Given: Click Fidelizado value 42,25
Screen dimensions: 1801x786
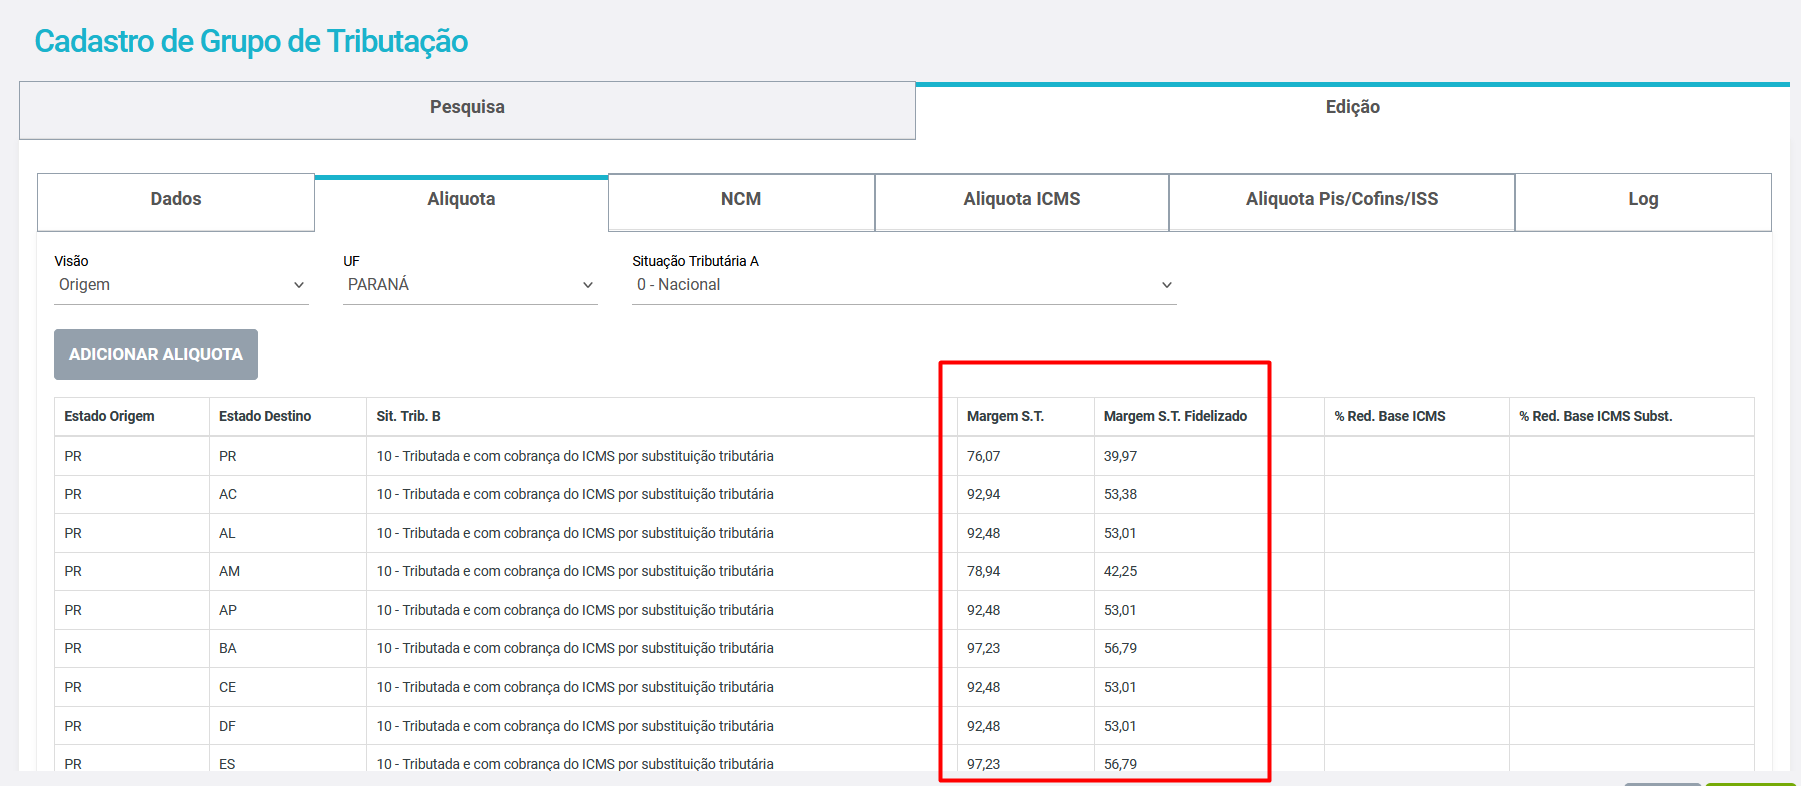Looking at the screenshot, I should [1120, 571].
